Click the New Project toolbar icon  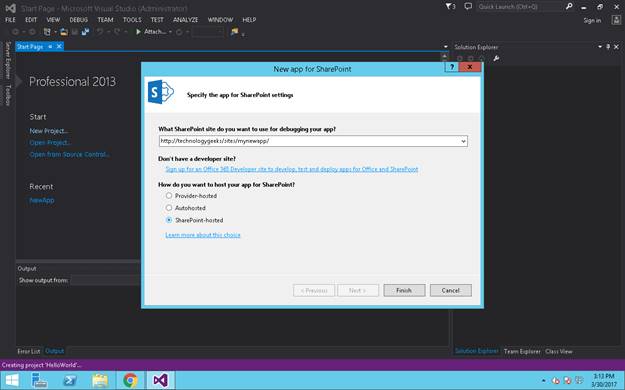[x=47, y=32]
